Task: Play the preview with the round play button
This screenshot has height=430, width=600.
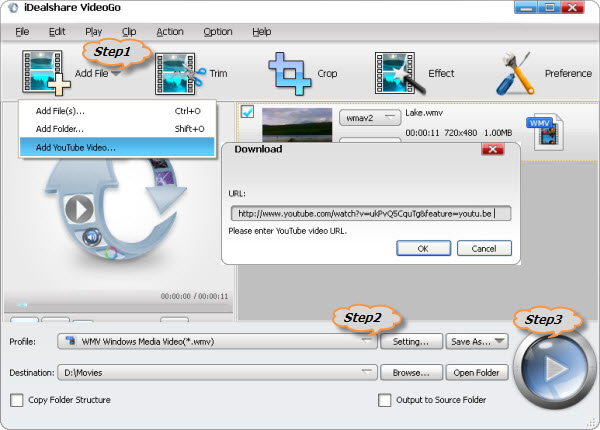Action: click(x=79, y=209)
